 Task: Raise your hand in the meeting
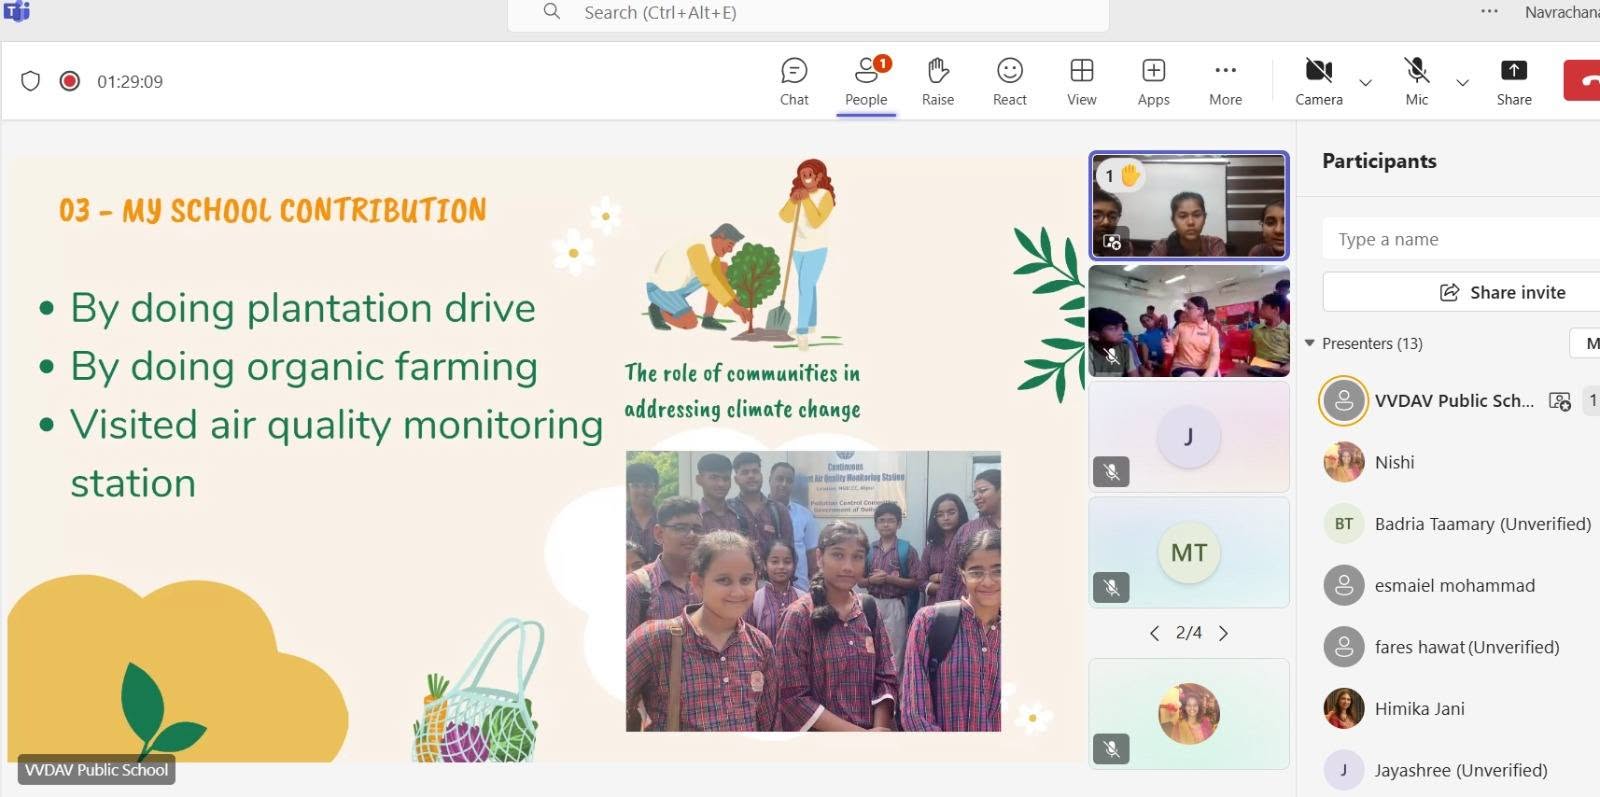click(x=938, y=82)
